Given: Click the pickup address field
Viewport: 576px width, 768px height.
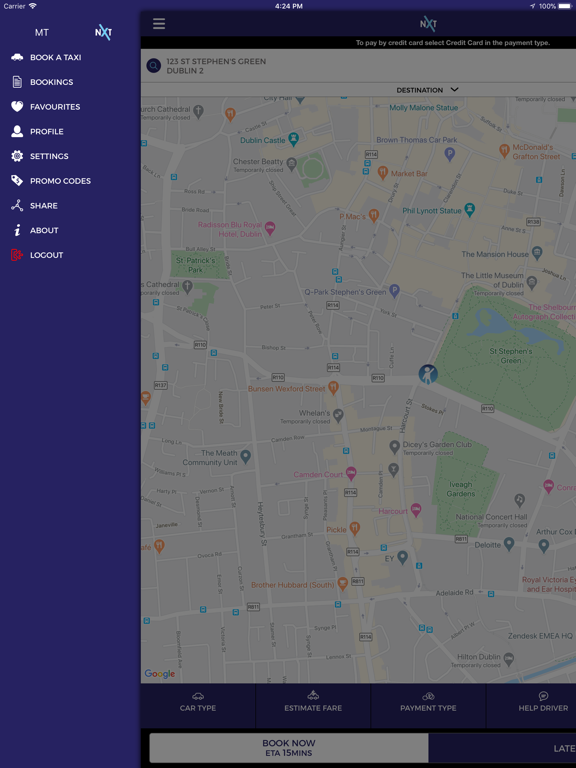Looking at the screenshot, I should click(359, 66).
